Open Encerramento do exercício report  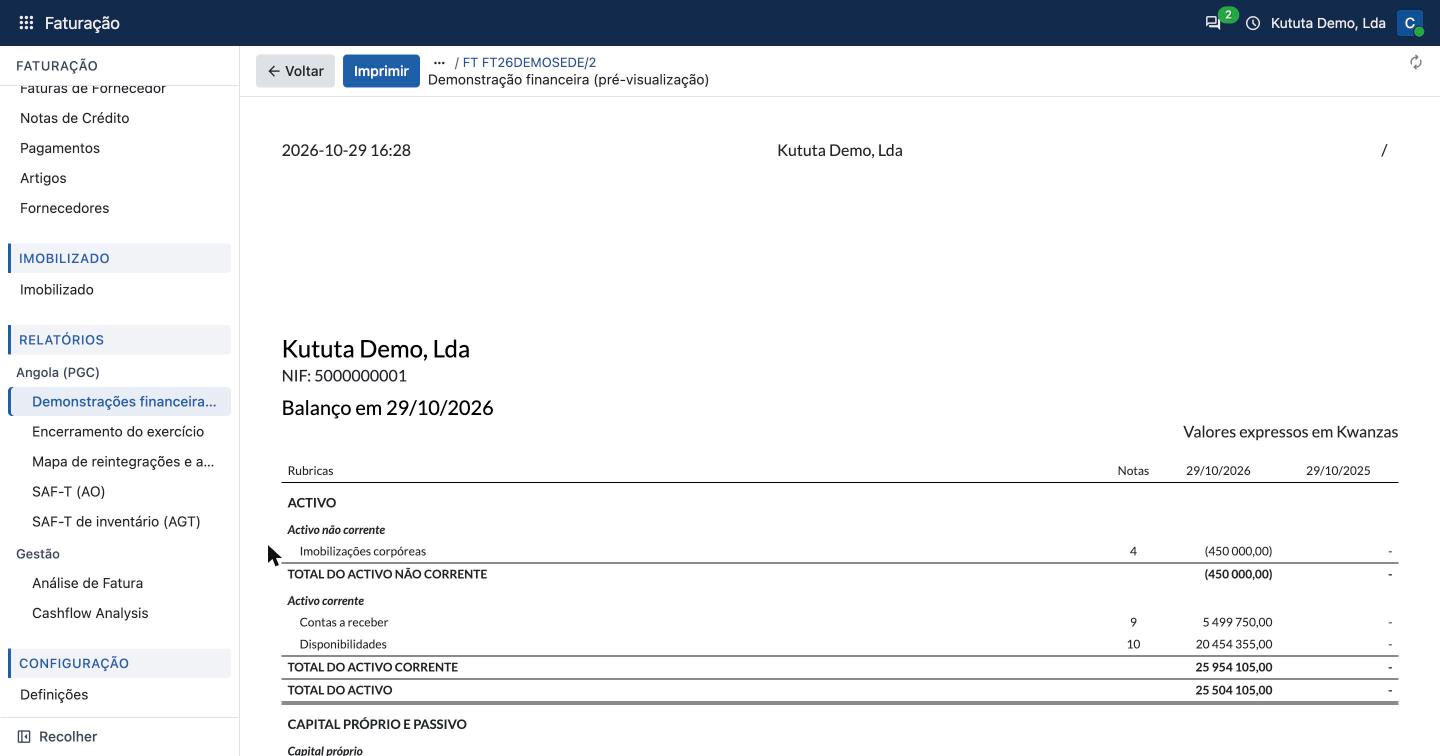[118, 432]
